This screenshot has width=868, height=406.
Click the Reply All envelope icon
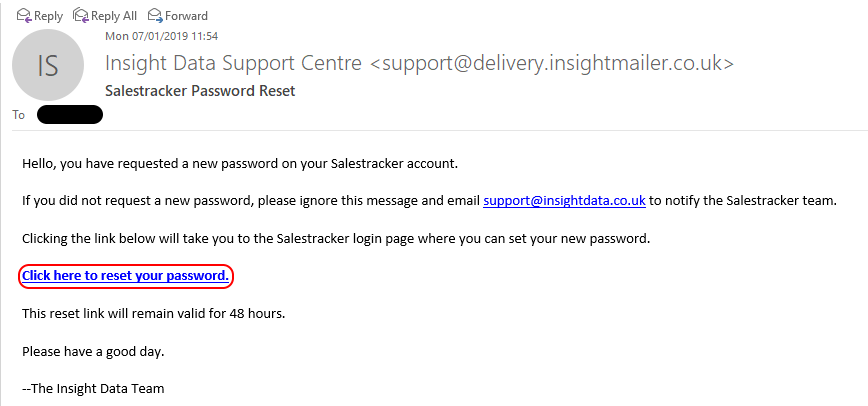pos(81,15)
